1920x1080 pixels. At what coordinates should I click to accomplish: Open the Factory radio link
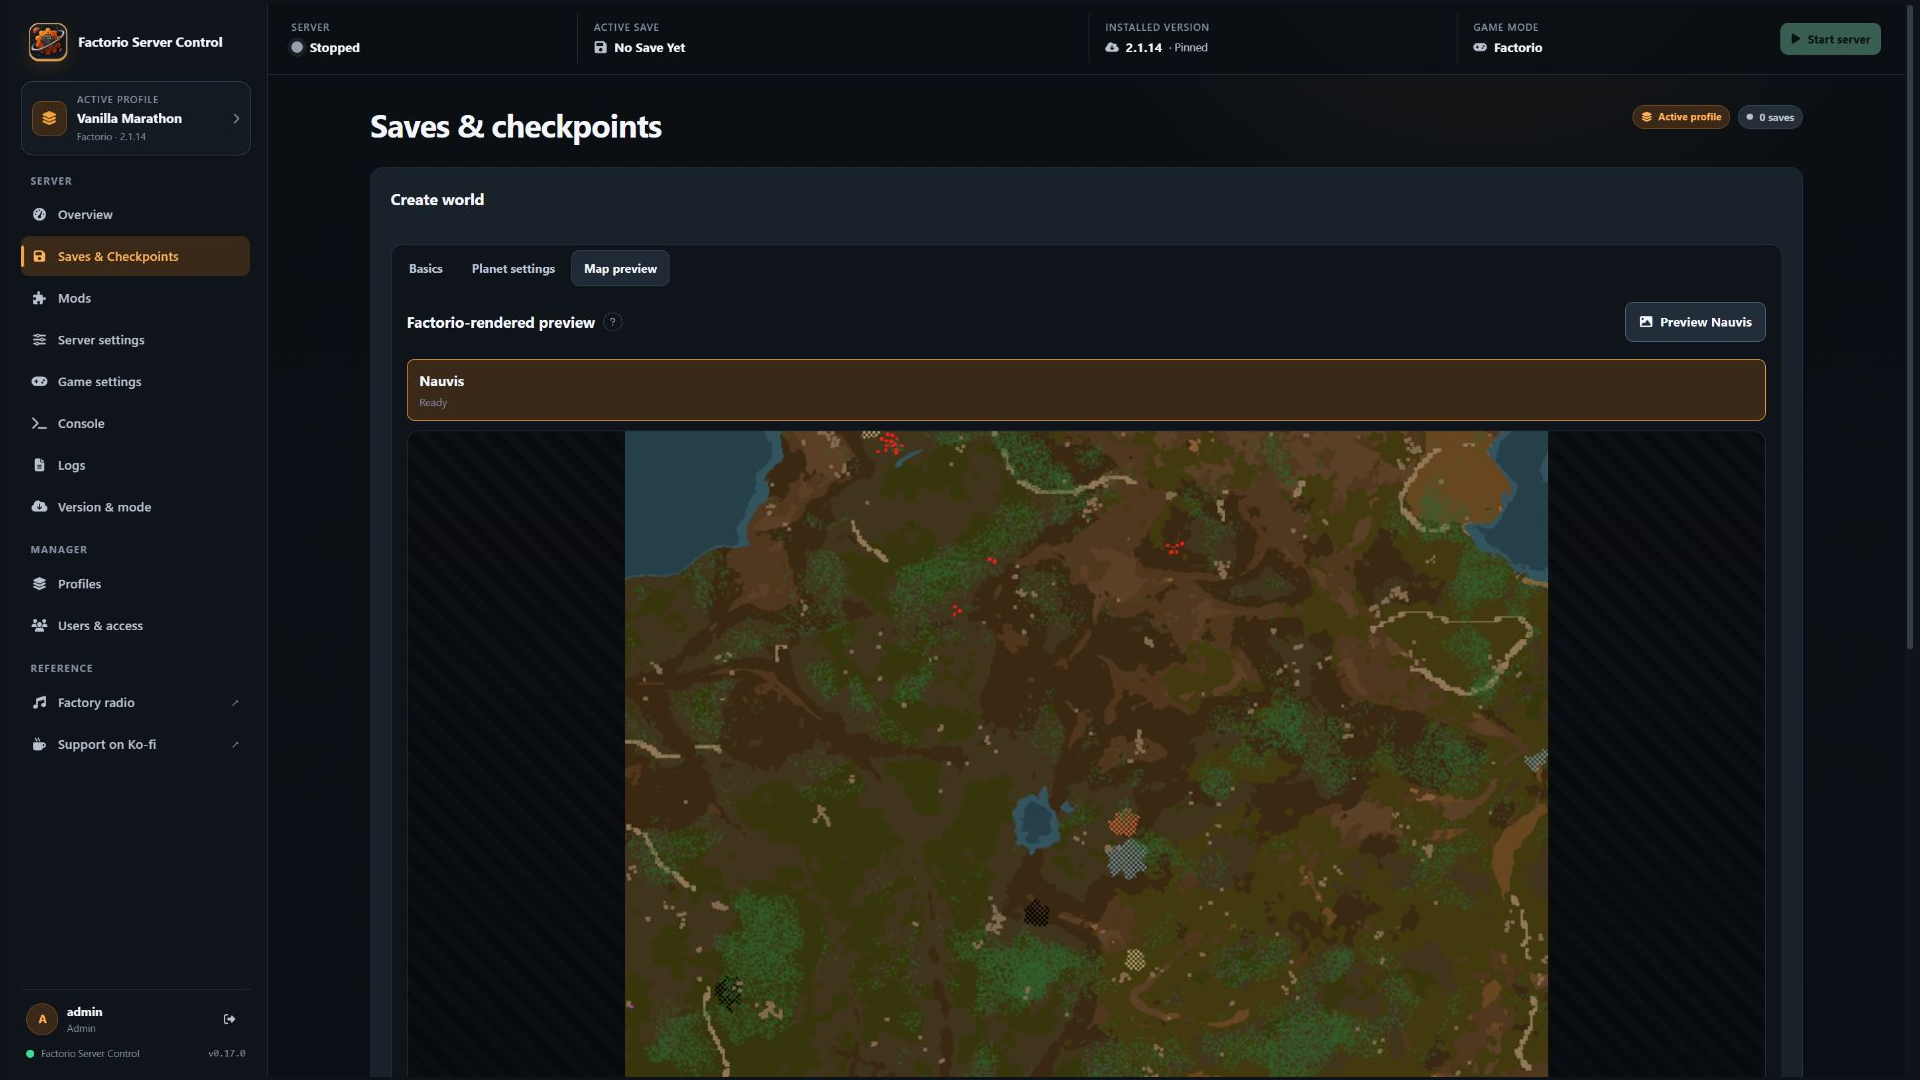pyautogui.click(x=136, y=703)
